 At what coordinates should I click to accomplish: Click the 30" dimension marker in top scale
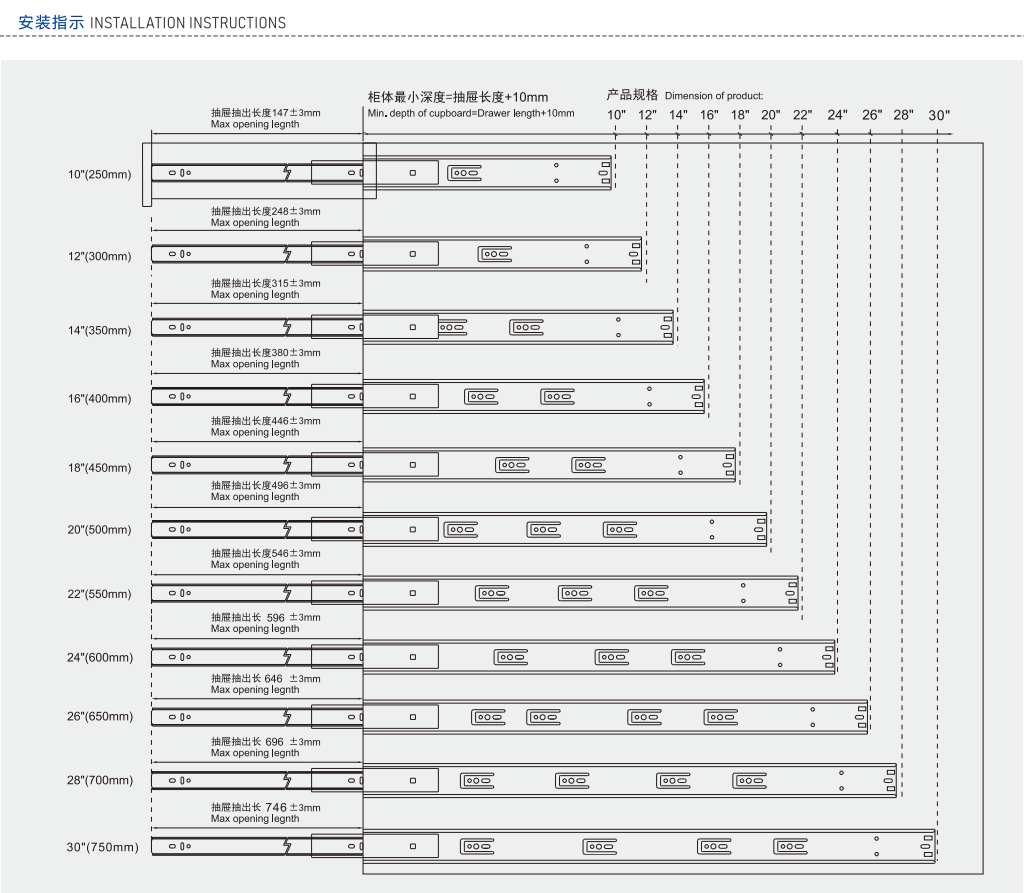[939, 115]
